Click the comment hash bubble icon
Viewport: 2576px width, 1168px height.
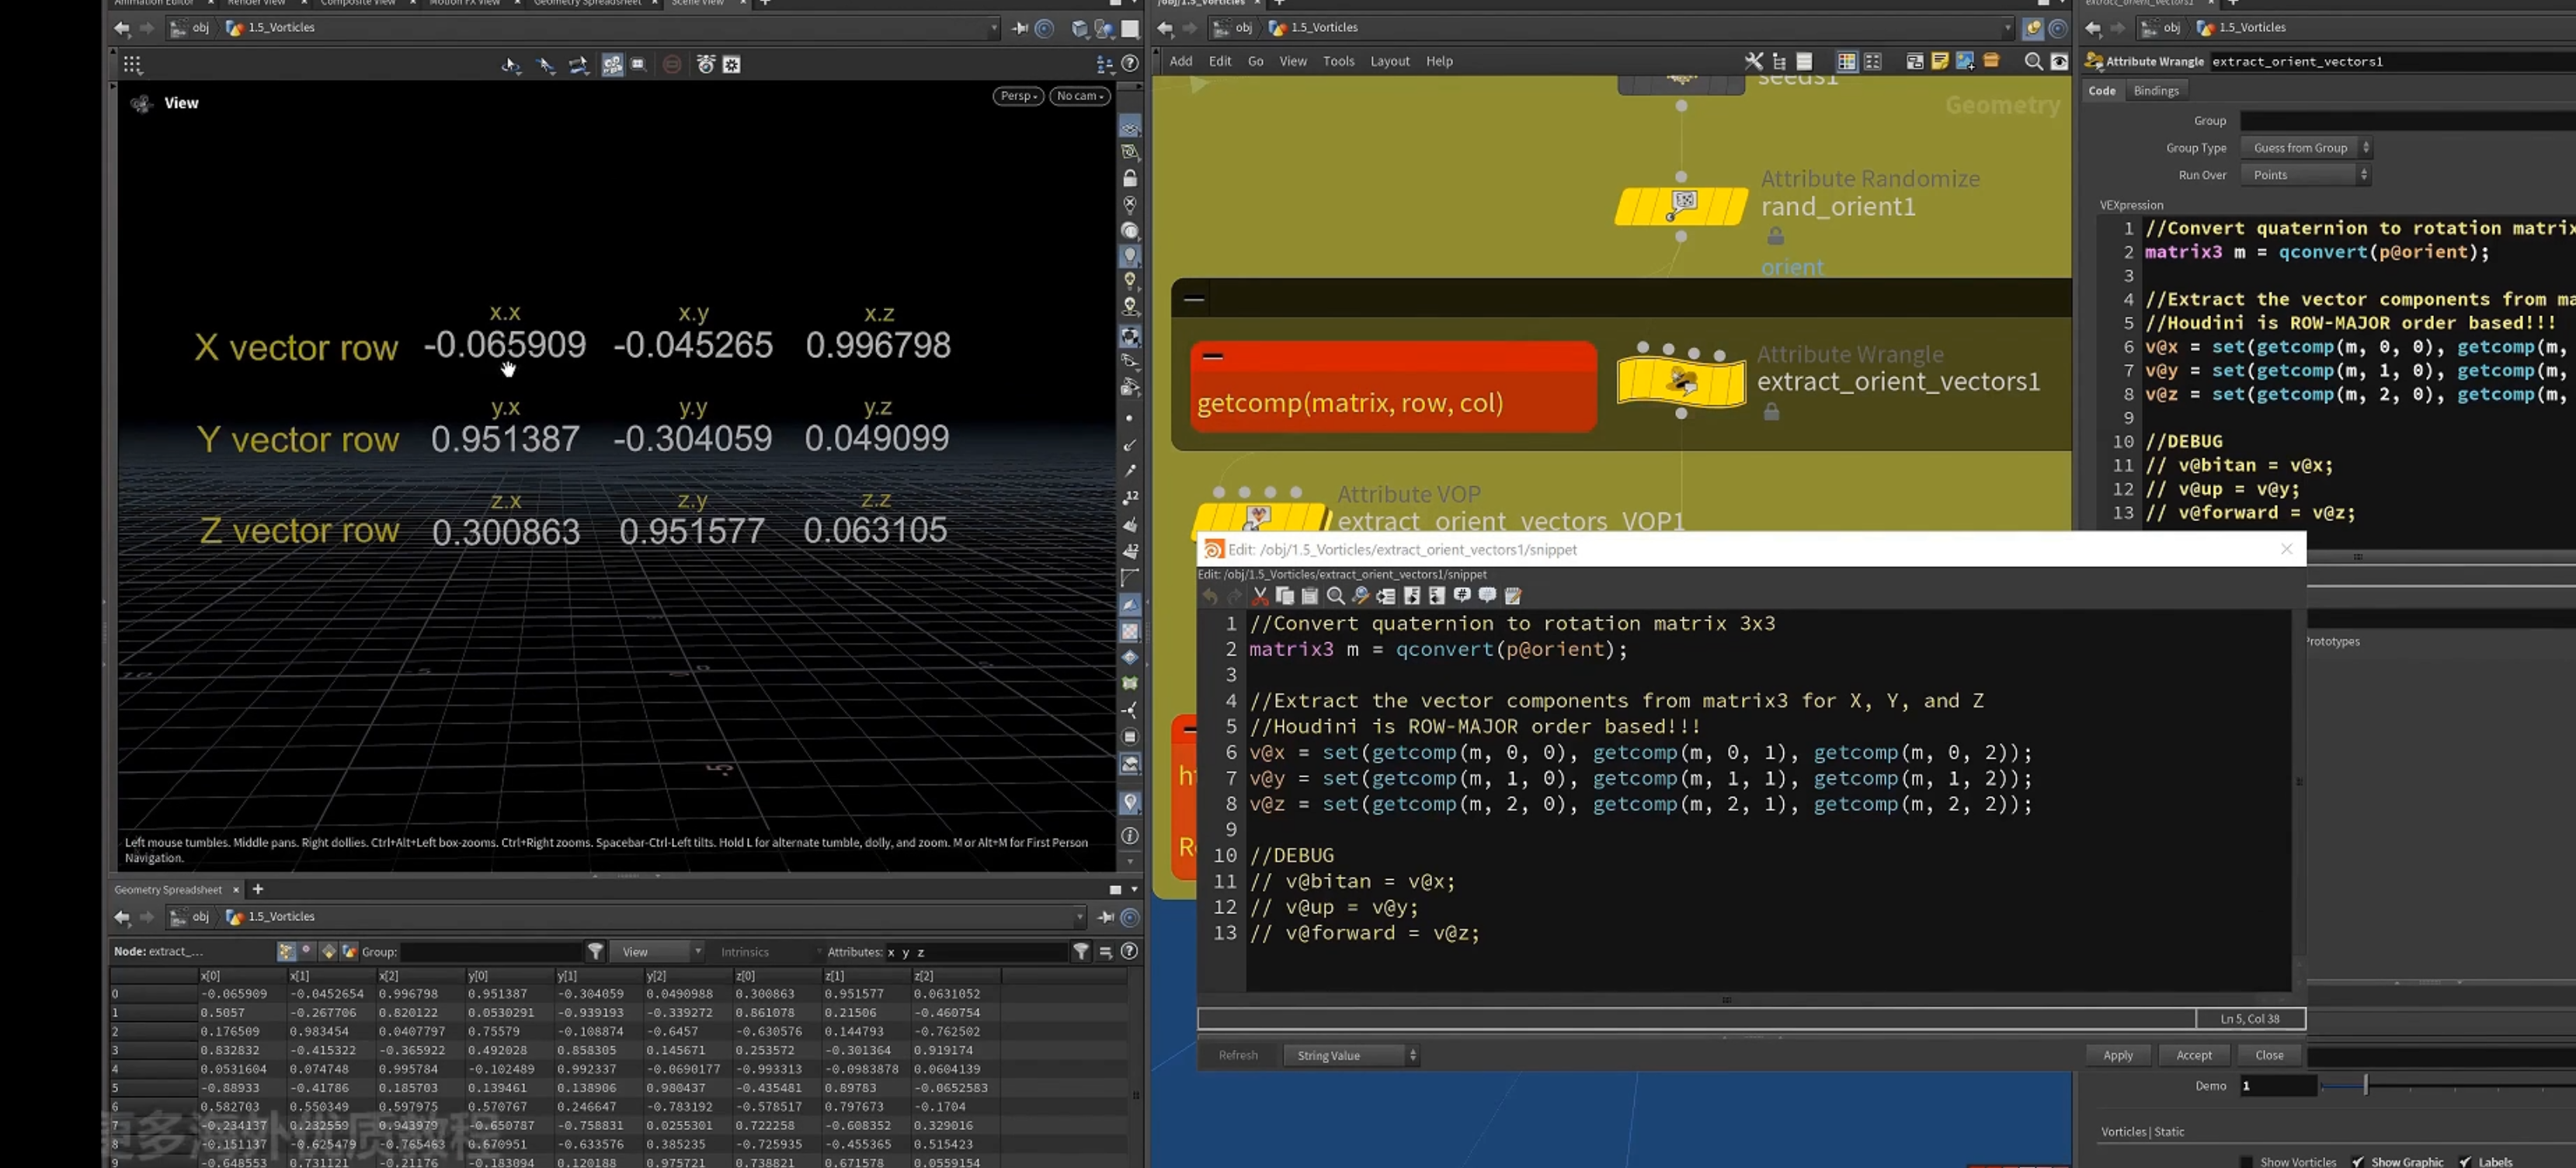click(1462, 596)
